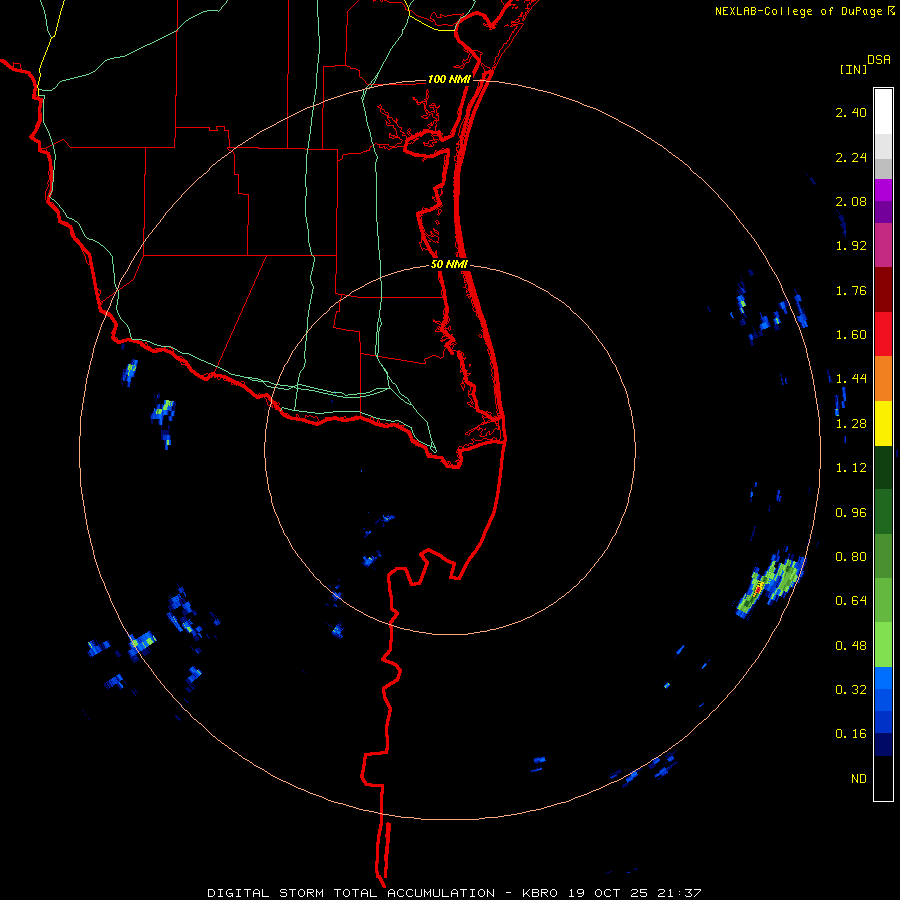Click the green swatch beside 0.96
This screenshot has width=900, height=900.
[x=883, y=512]
